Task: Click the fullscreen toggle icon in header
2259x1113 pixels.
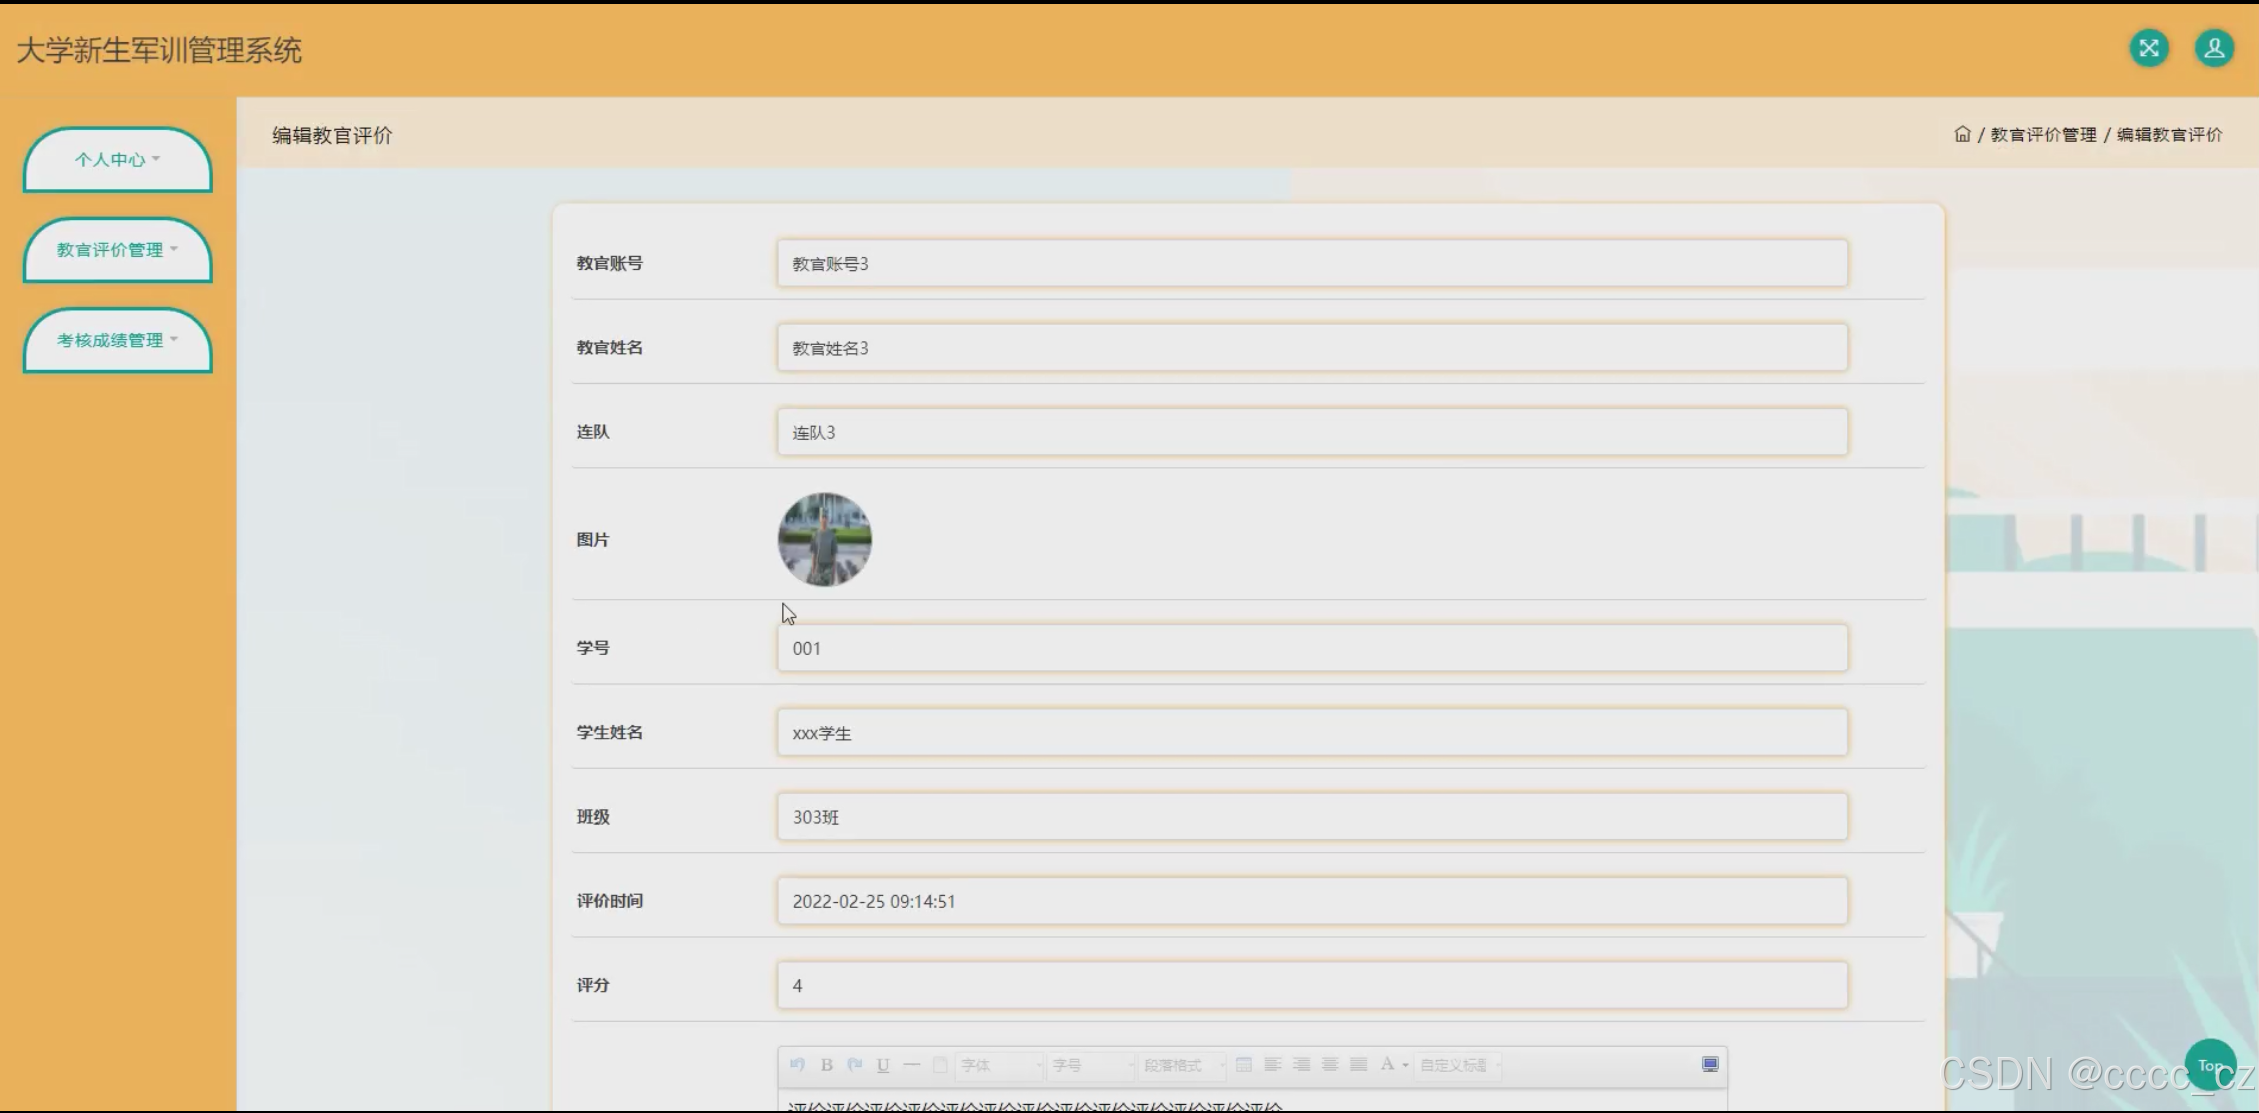Action: (x=2148, y=48)
